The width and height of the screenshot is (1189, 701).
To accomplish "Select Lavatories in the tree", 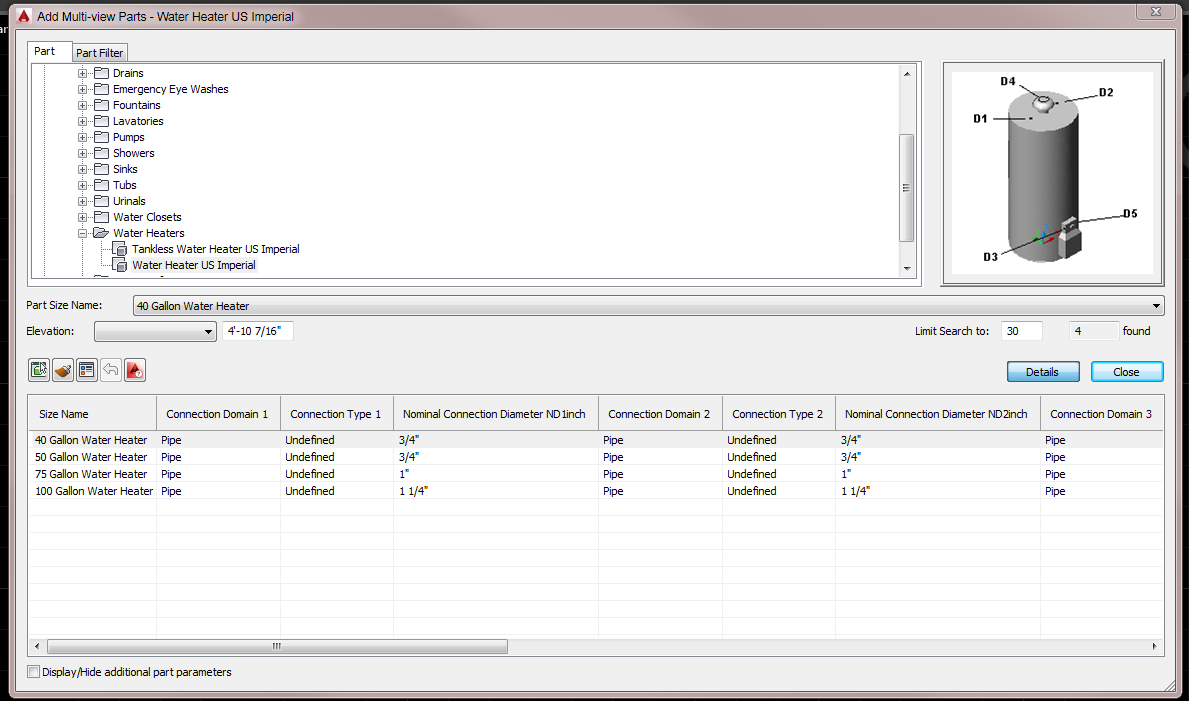I will coord(138,121).
